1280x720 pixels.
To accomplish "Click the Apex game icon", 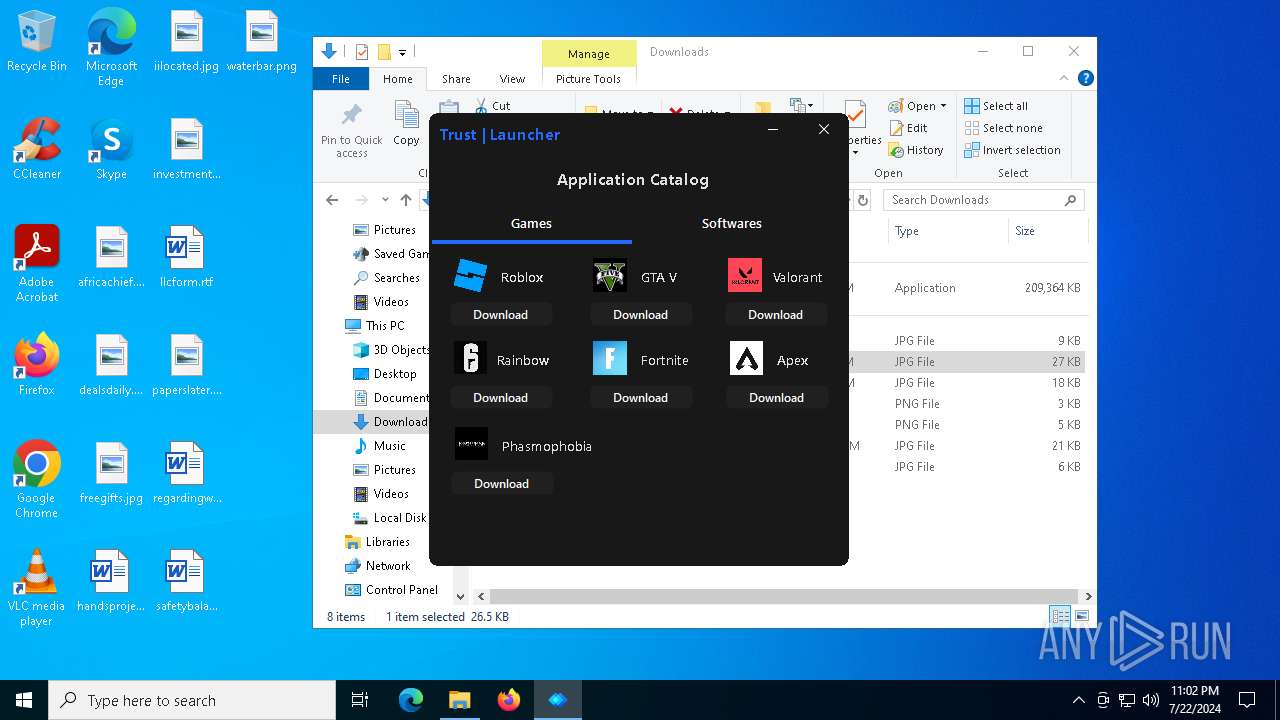I will point(746,358).
